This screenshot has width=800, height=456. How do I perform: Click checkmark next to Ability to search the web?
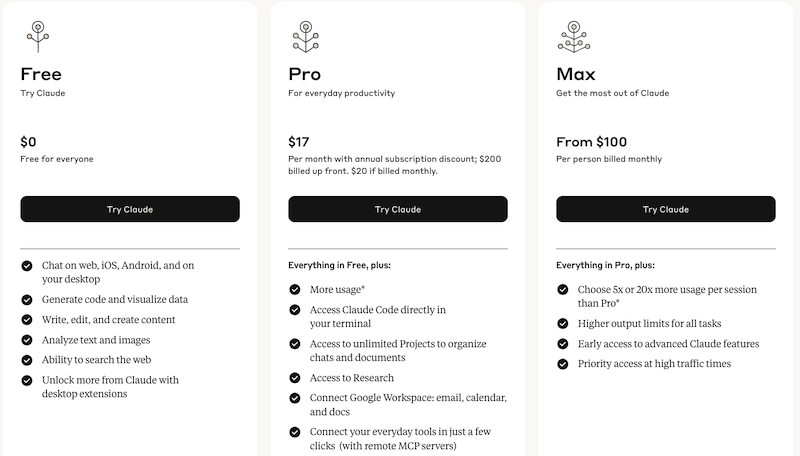[27, 360]
